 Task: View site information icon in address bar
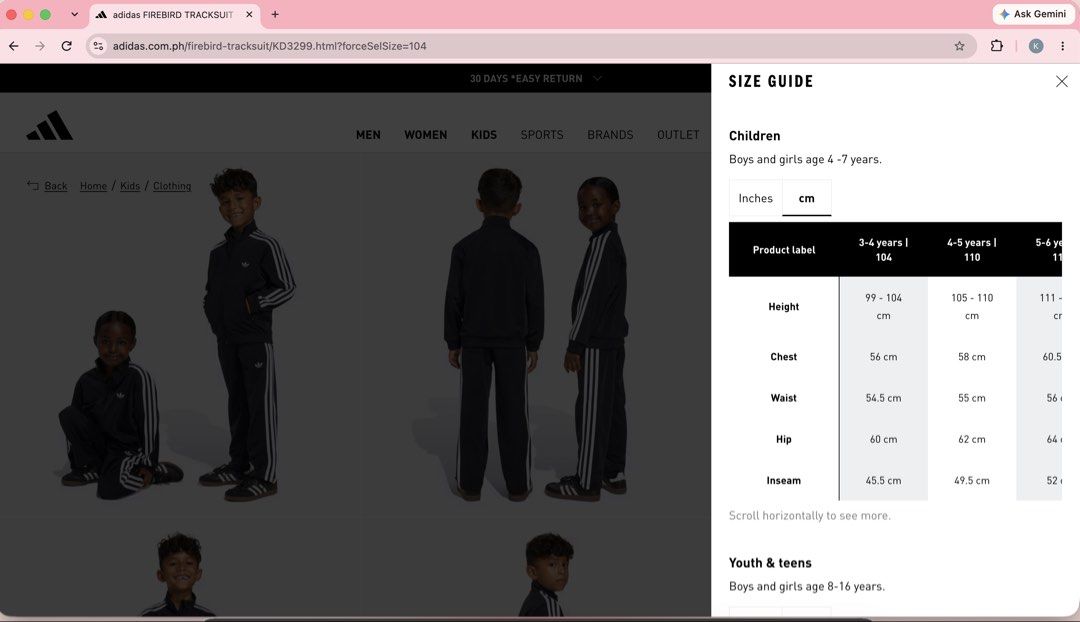98,46
